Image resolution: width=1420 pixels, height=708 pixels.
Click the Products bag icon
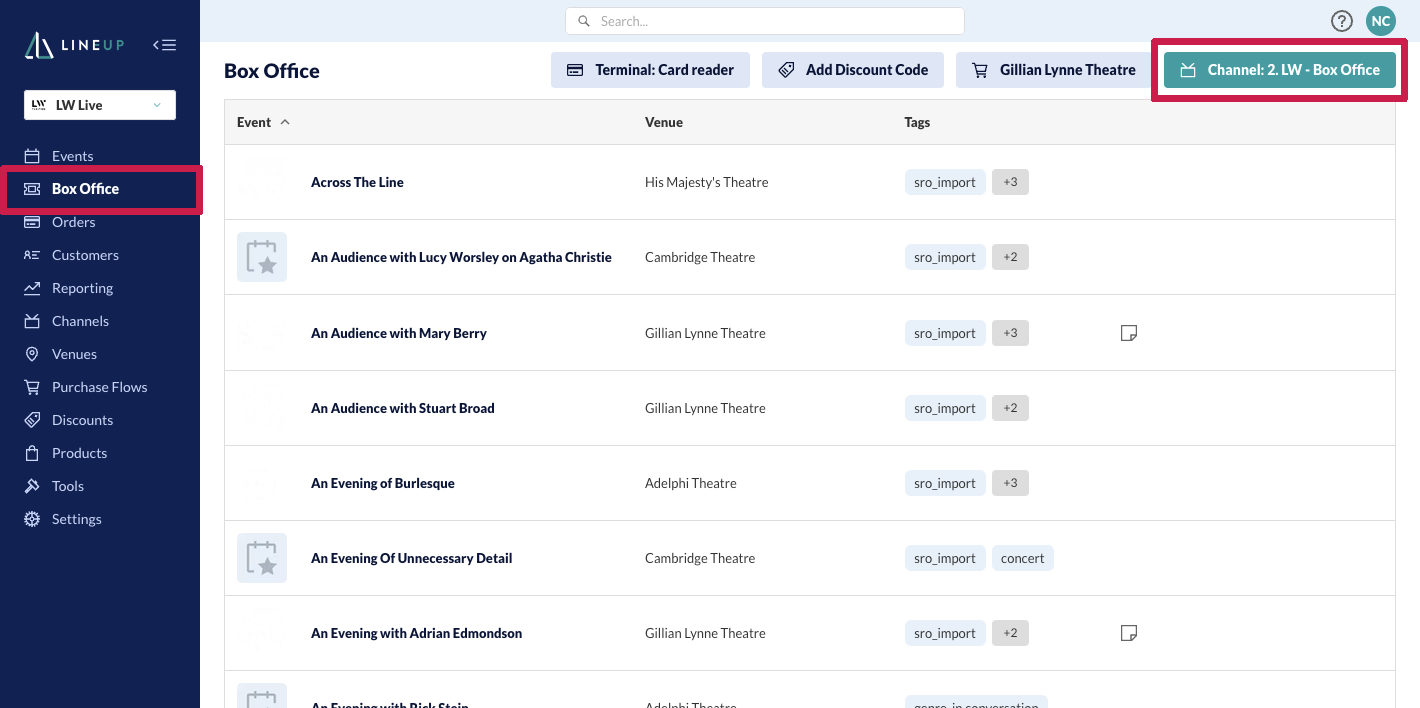[x=32, y=453]
